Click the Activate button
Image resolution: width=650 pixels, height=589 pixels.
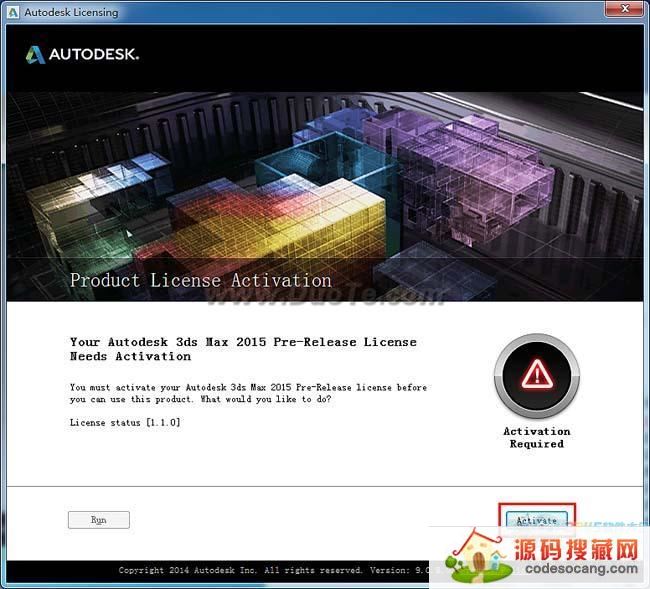point(536,520)
